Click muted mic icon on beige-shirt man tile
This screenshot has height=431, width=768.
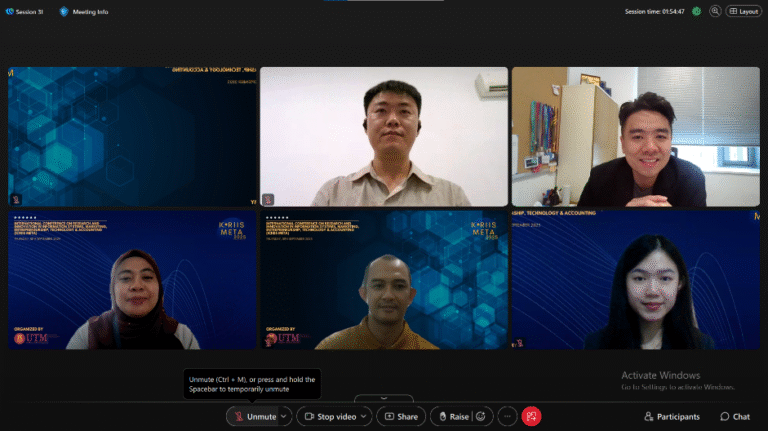268,199
